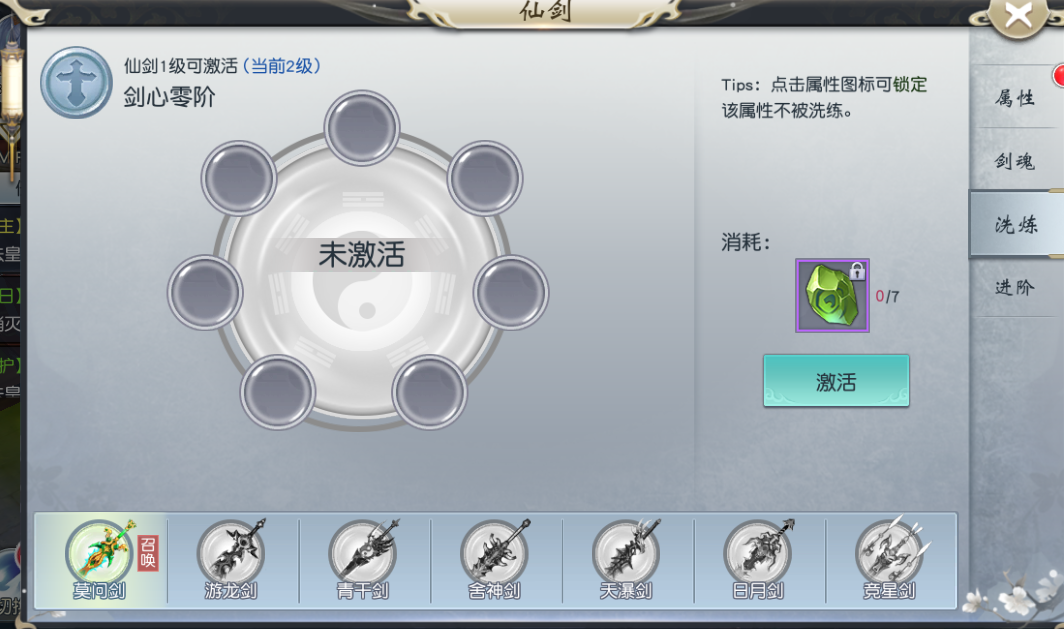Lock the rightmost attribute orb
This screenshot has height=629, width=1064.
point(510,292)
